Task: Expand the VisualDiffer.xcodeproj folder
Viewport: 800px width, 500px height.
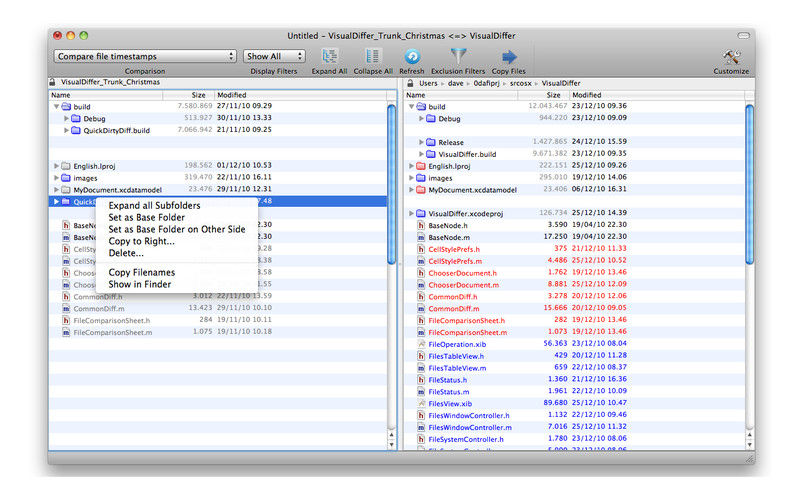Action: point(411,213)
